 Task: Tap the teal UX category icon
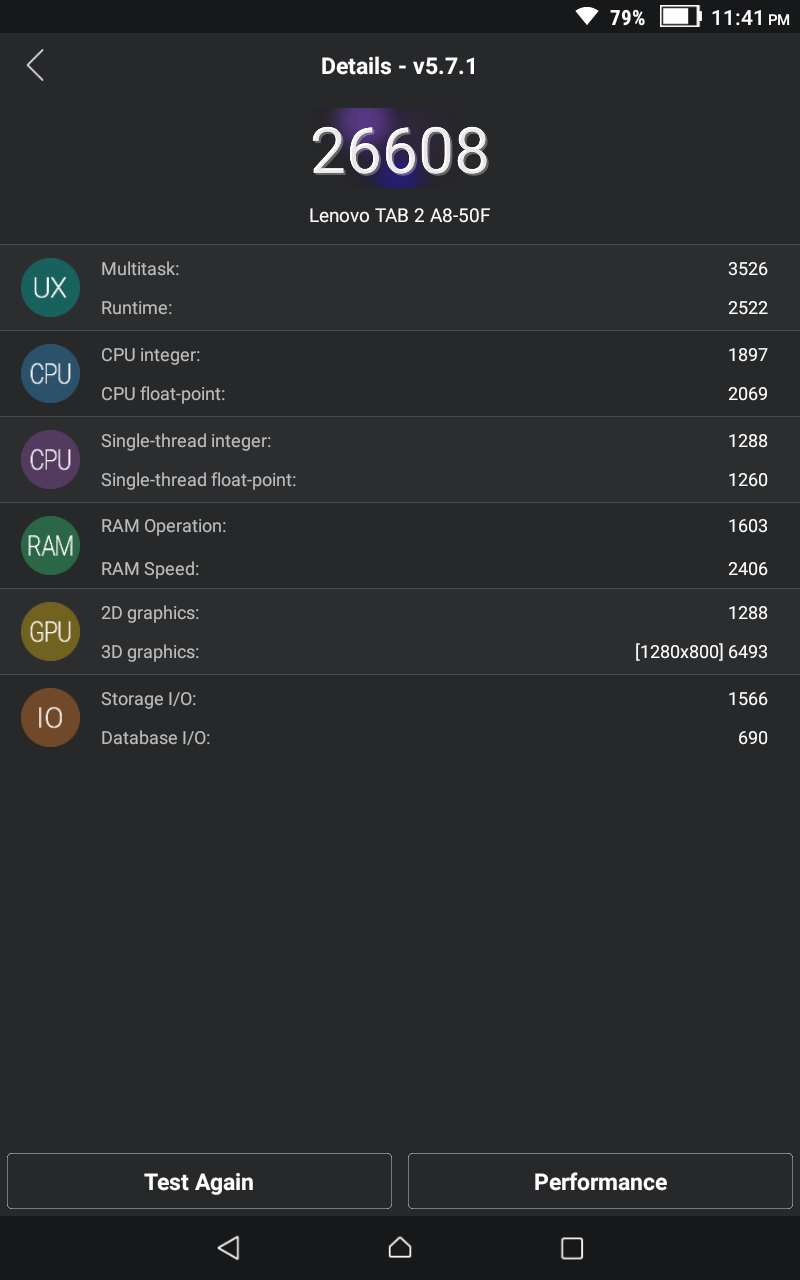50,288
